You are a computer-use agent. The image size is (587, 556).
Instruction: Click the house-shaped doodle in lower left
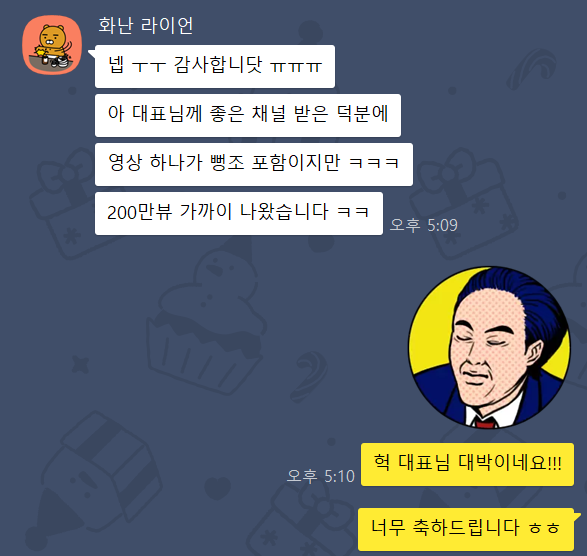coord(103,472)
